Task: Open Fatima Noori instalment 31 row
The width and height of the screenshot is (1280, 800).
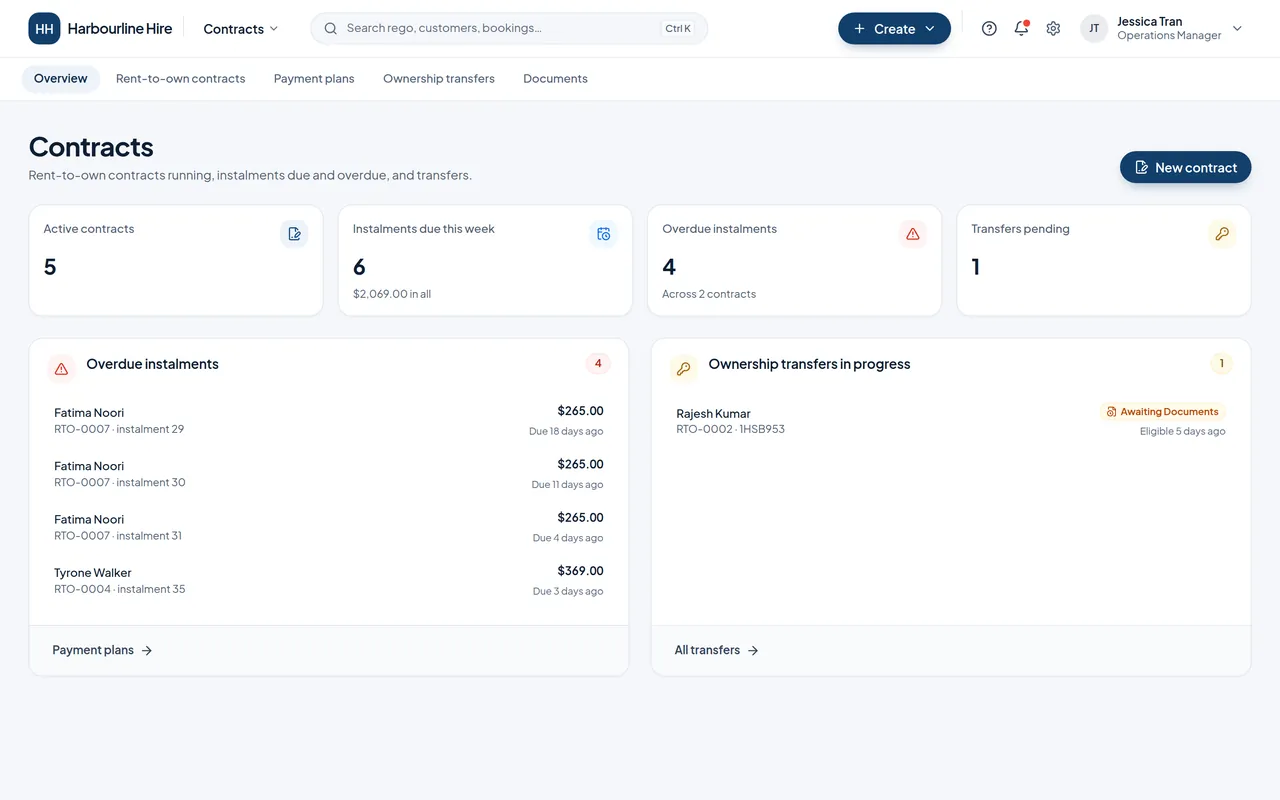Action: click(329, 527)
